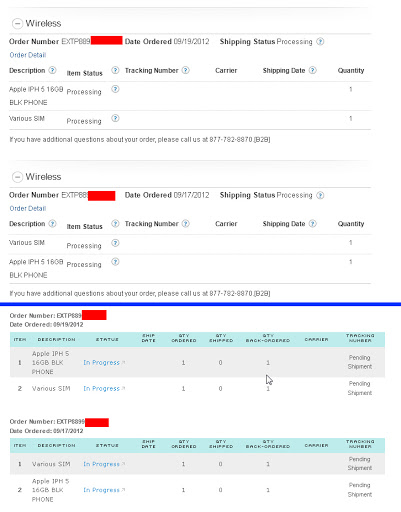Click Description help icon in 09/19/2012 order
The image size is (401, 512).
click(52, 70)
